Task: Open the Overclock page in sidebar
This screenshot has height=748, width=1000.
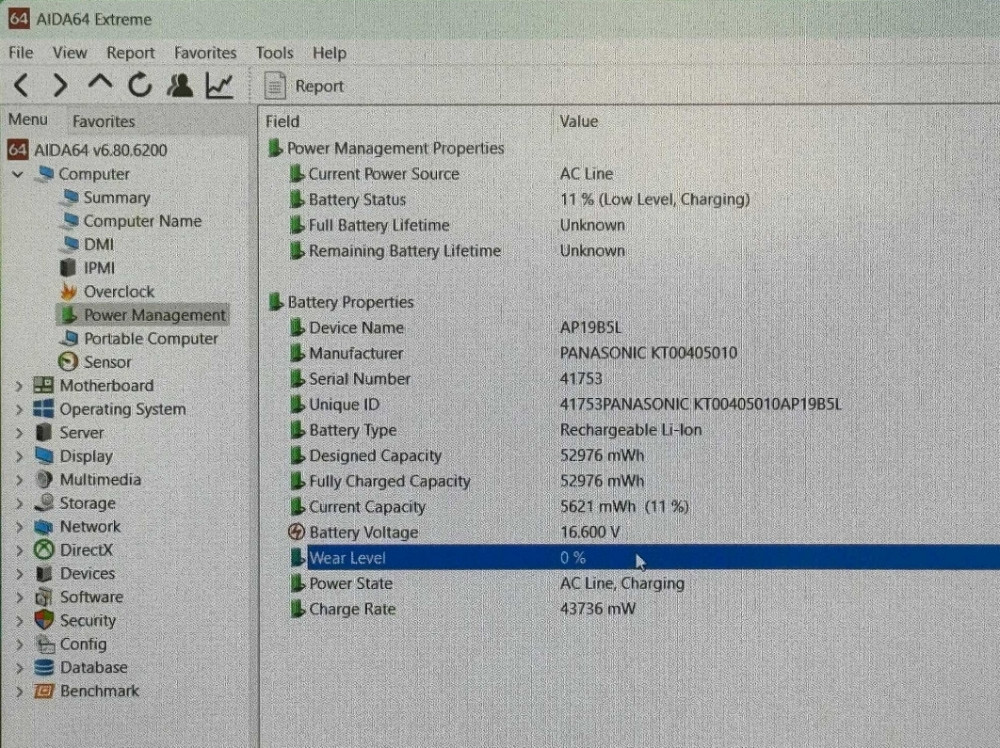Action: click(118, 292)
